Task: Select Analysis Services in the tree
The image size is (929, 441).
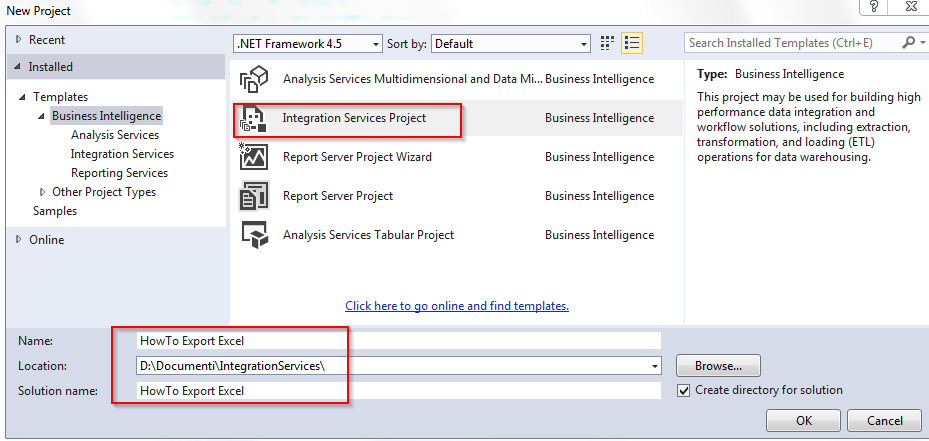Action: (115, 135)
